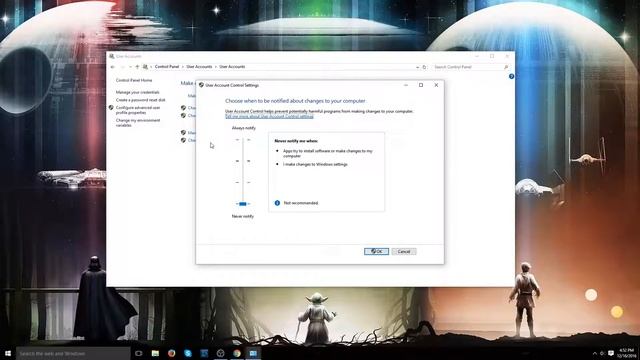Open Configure advanced user profile properties
The image size is (640, 360).
point(138,110)
